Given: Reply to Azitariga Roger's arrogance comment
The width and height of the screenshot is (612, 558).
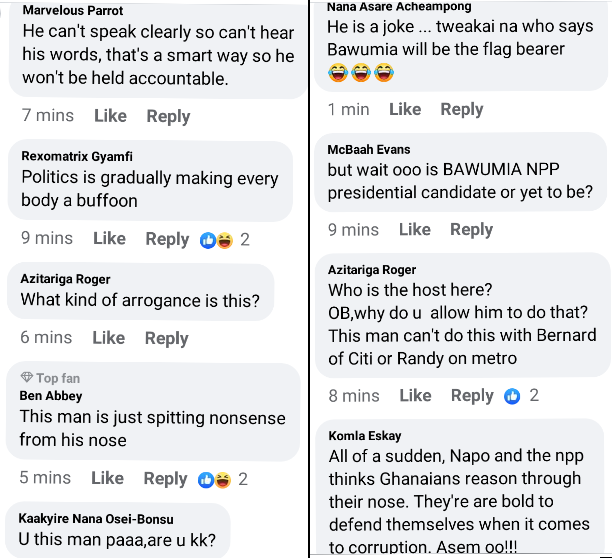Looking at the screenshot, I should pyautogui.click(x=167, y=338).
